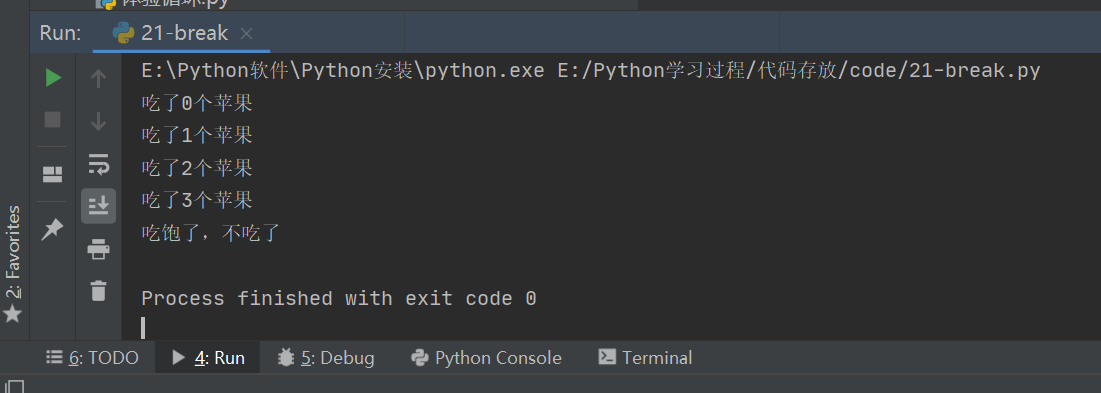Screen dimensions: 1101x393
Task: Open the 6: TODO tool window
Action: (92, 358)
